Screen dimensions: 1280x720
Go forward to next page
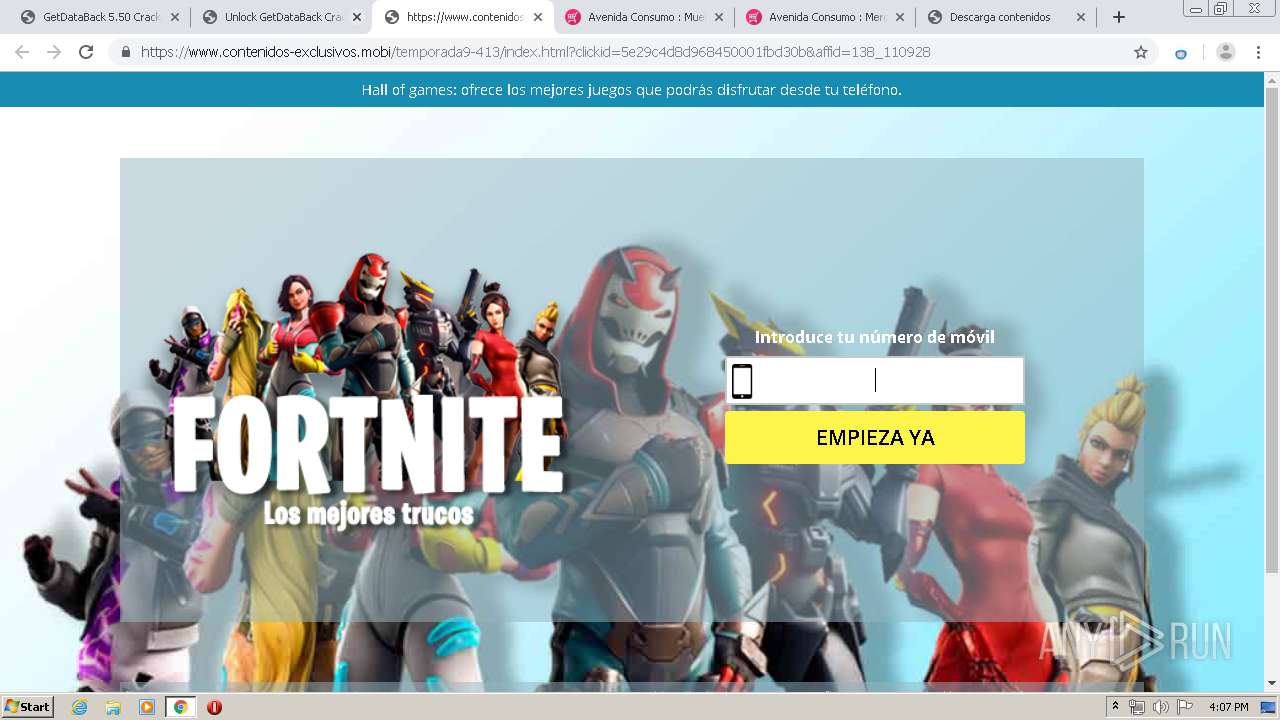pos(54,52)
